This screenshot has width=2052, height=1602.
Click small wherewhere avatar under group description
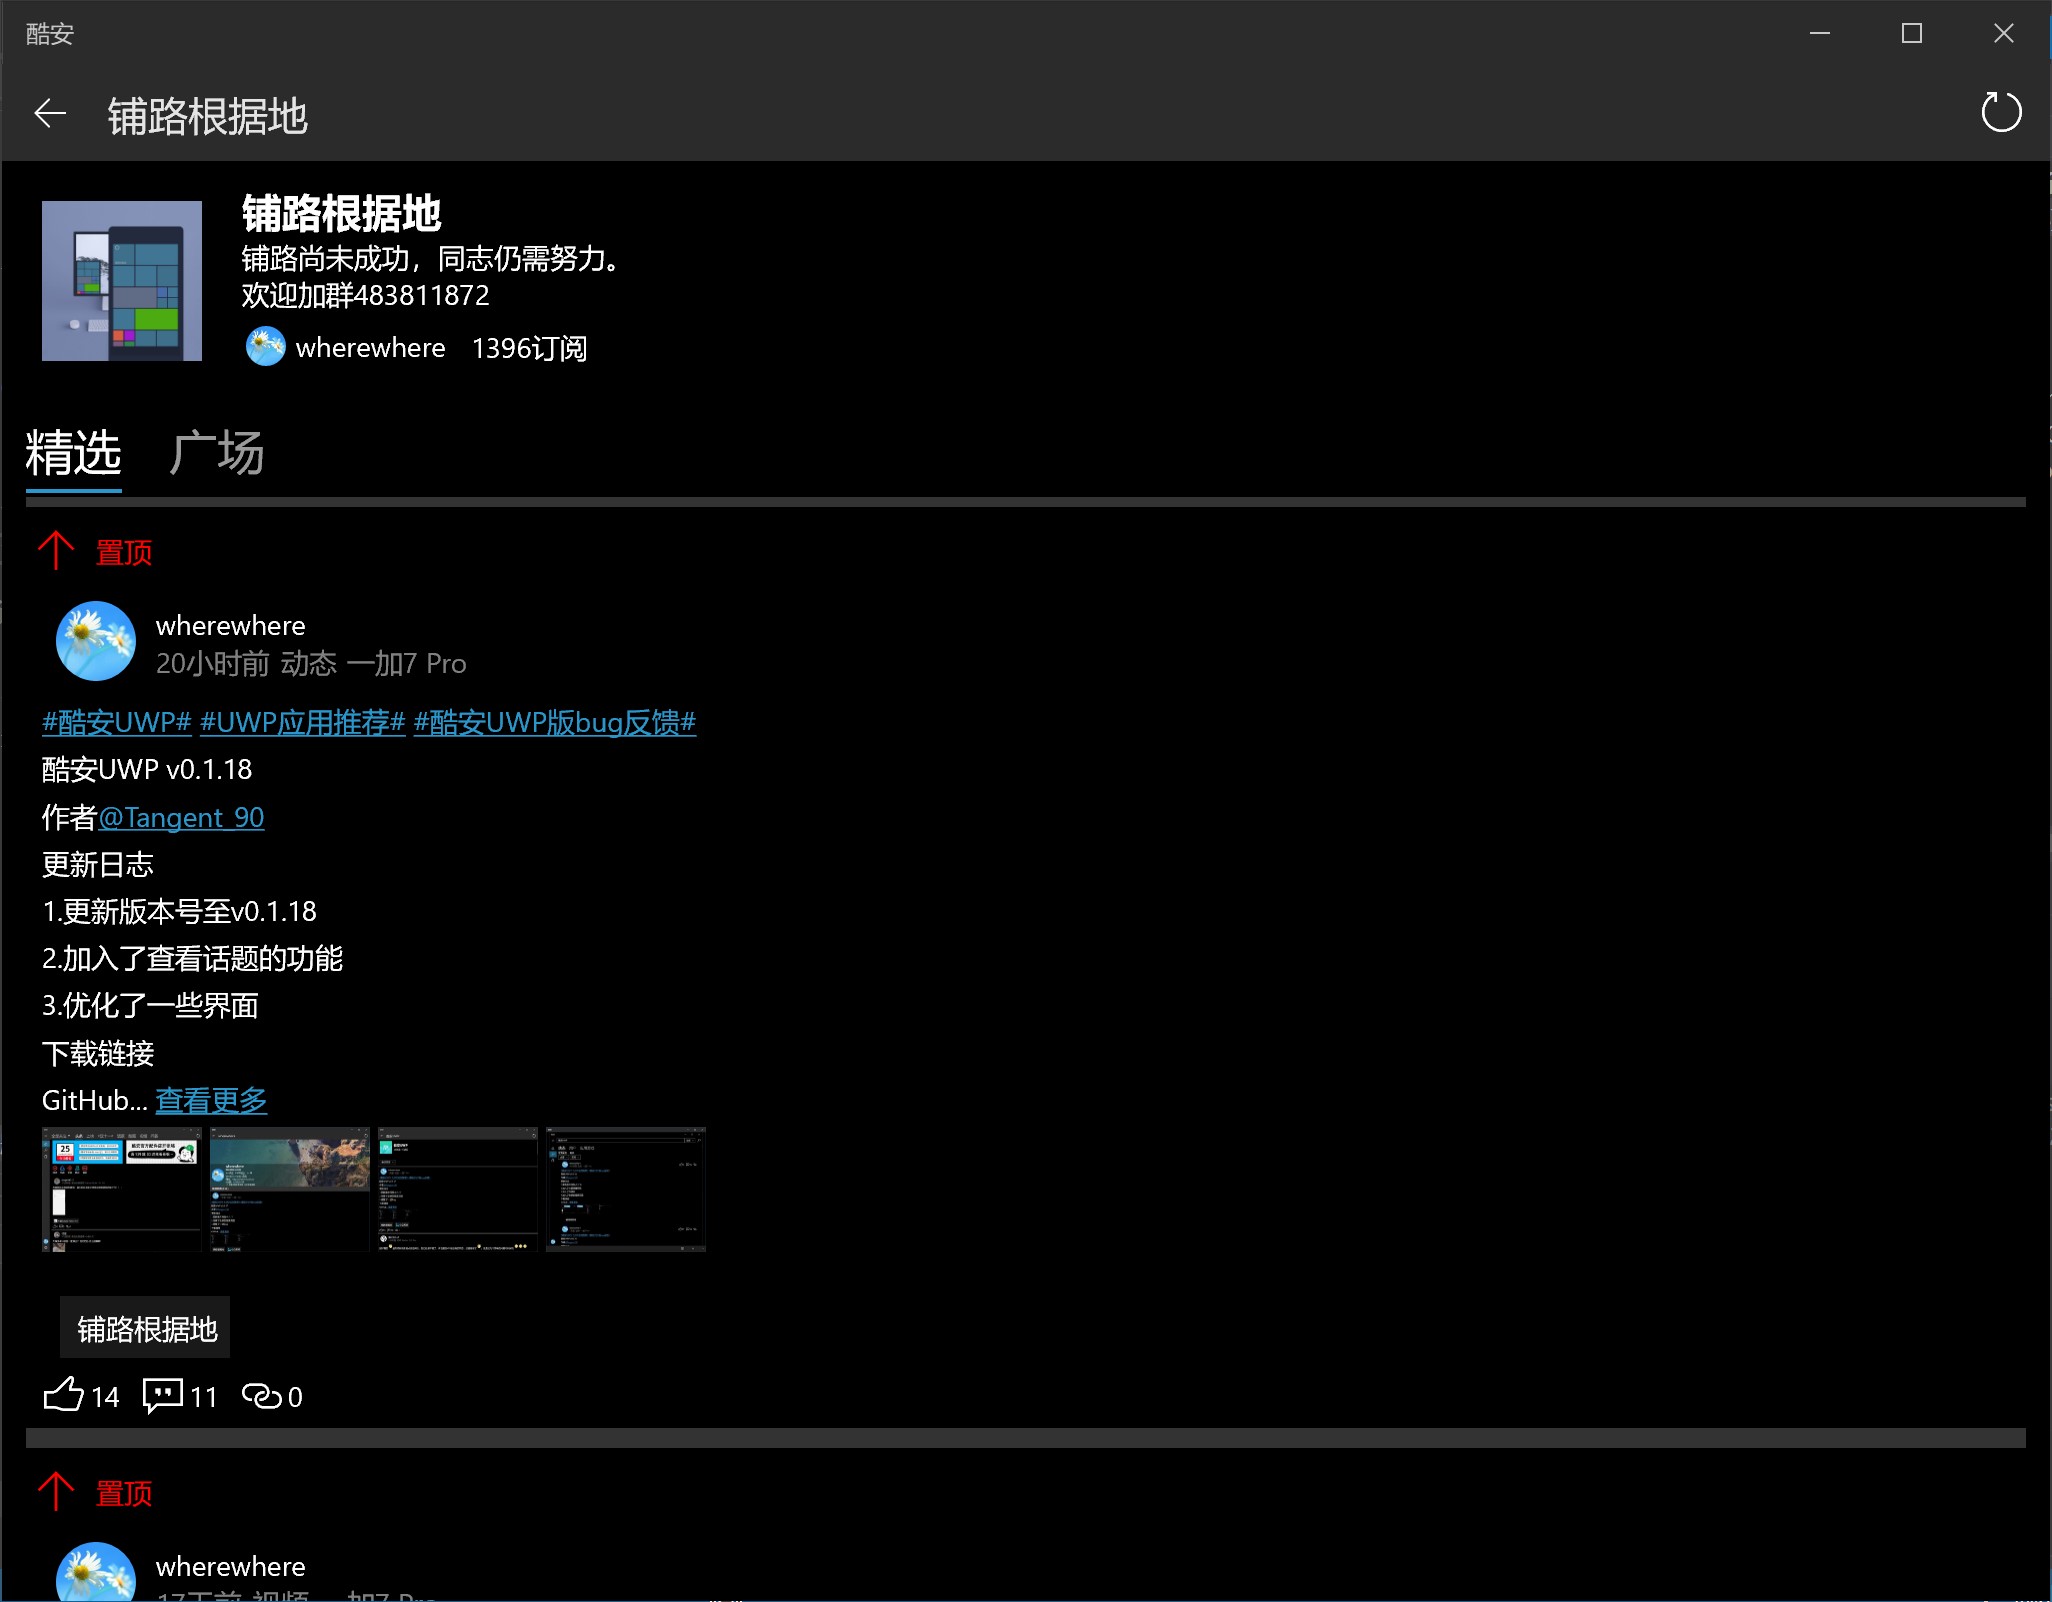coord(266,347)
